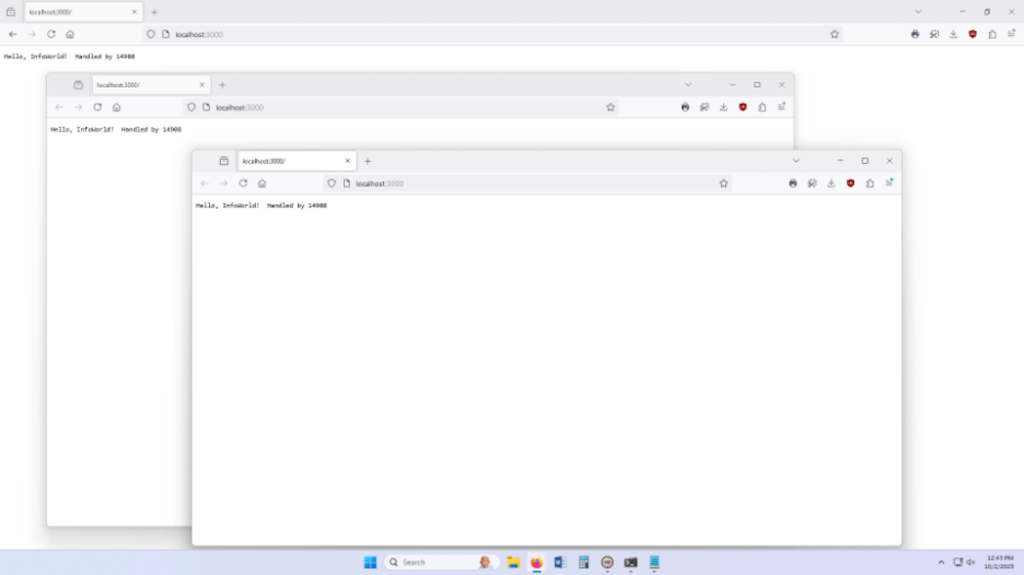Reload the page in the back maximized window

point(51,34)
